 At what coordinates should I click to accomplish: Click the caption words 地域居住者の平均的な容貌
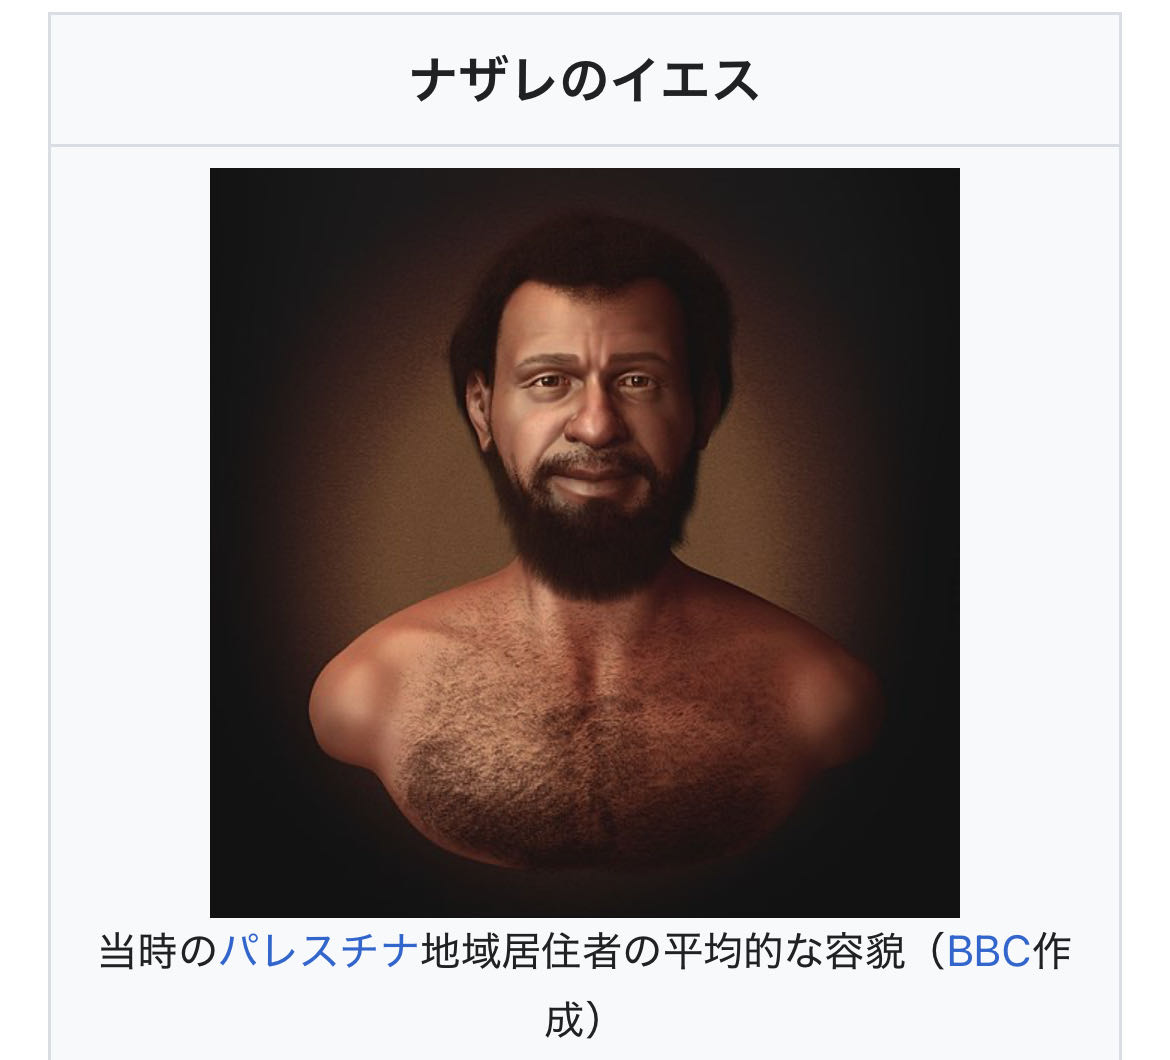click(663, 952)
